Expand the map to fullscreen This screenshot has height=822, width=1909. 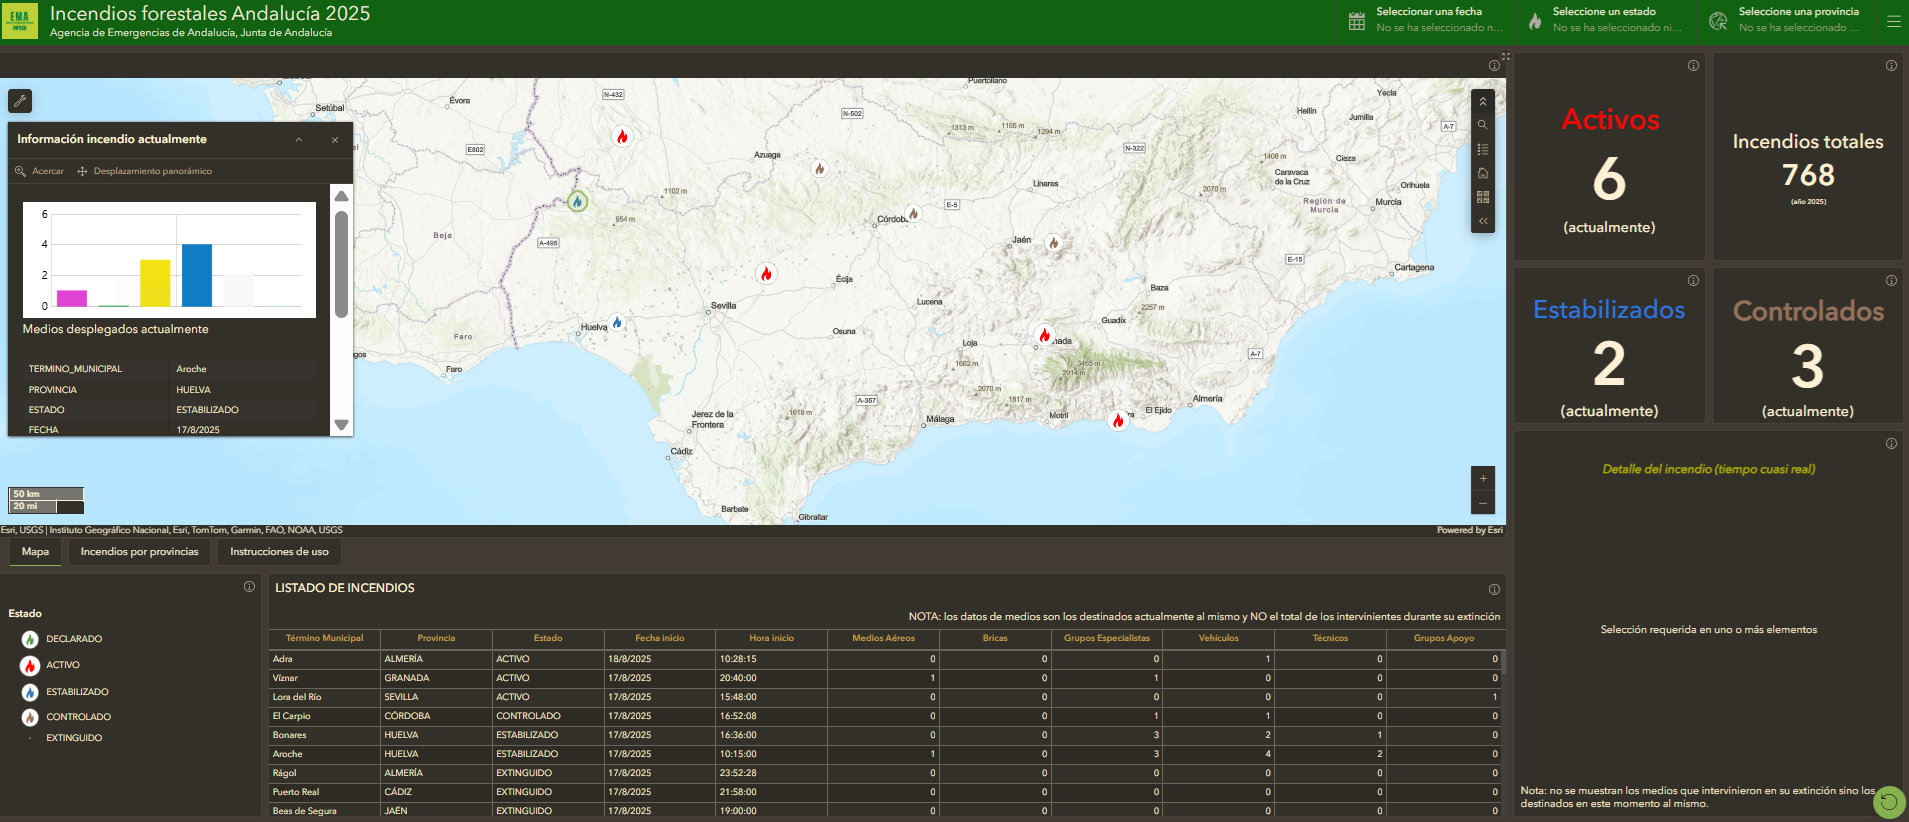[x=1505, y=56]
